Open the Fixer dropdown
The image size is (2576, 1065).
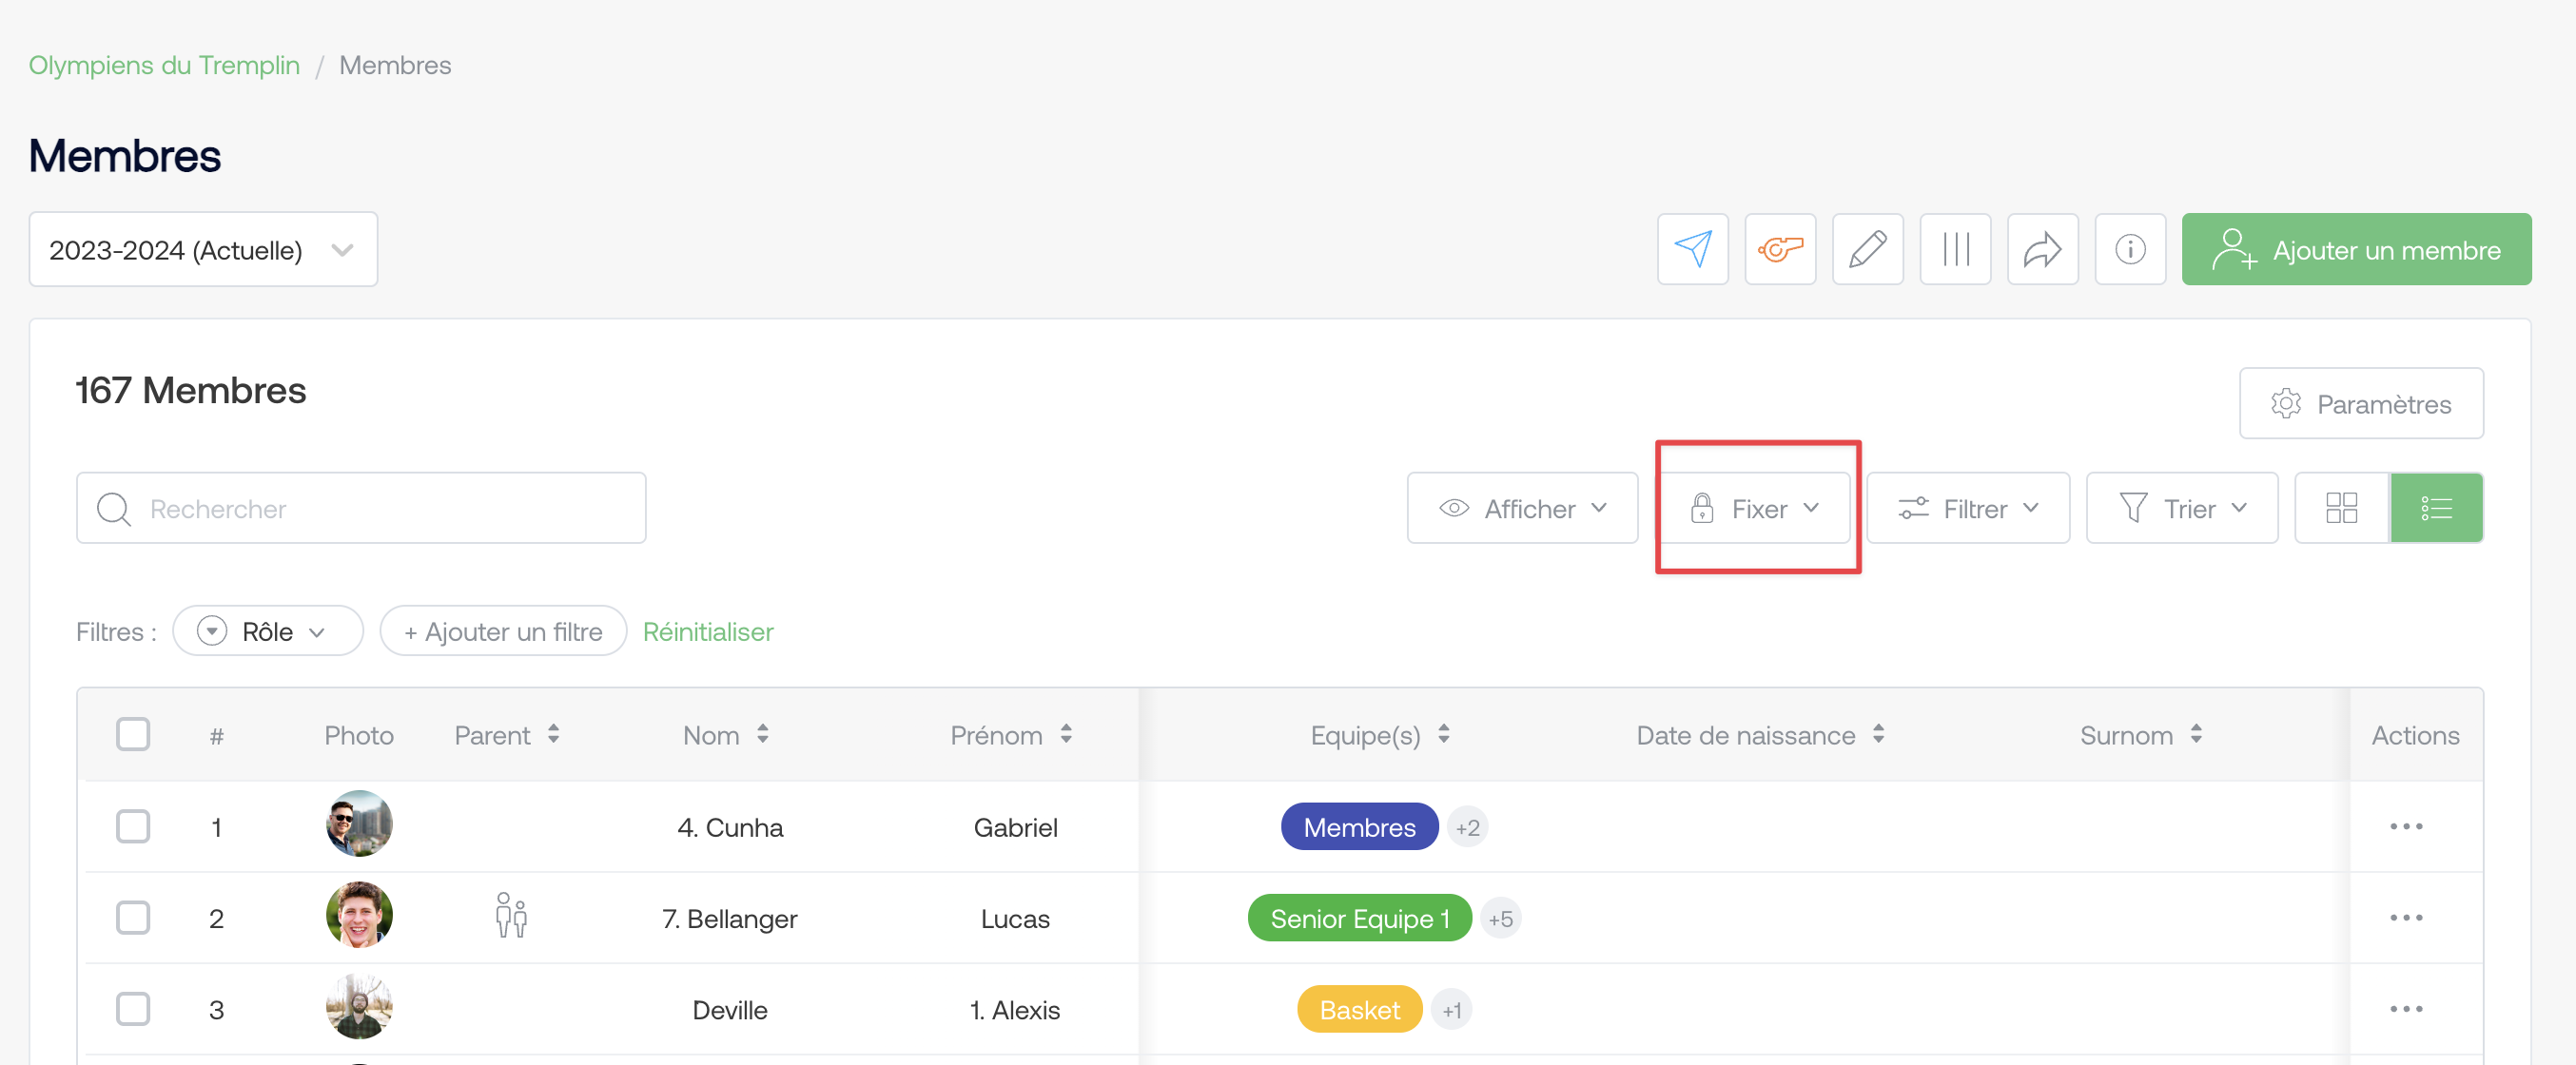[1755, 508]
